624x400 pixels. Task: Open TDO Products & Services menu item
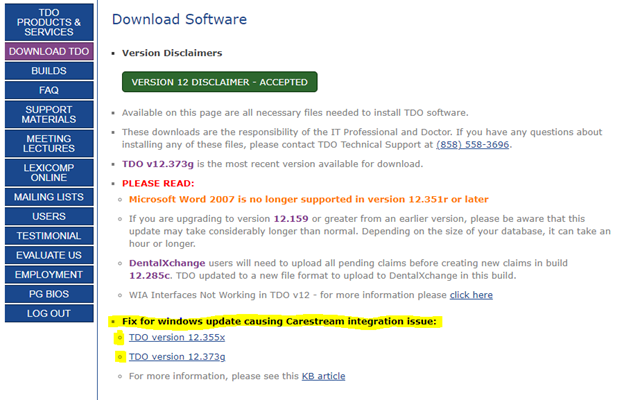pyautogui.click(x=48, y=20)
